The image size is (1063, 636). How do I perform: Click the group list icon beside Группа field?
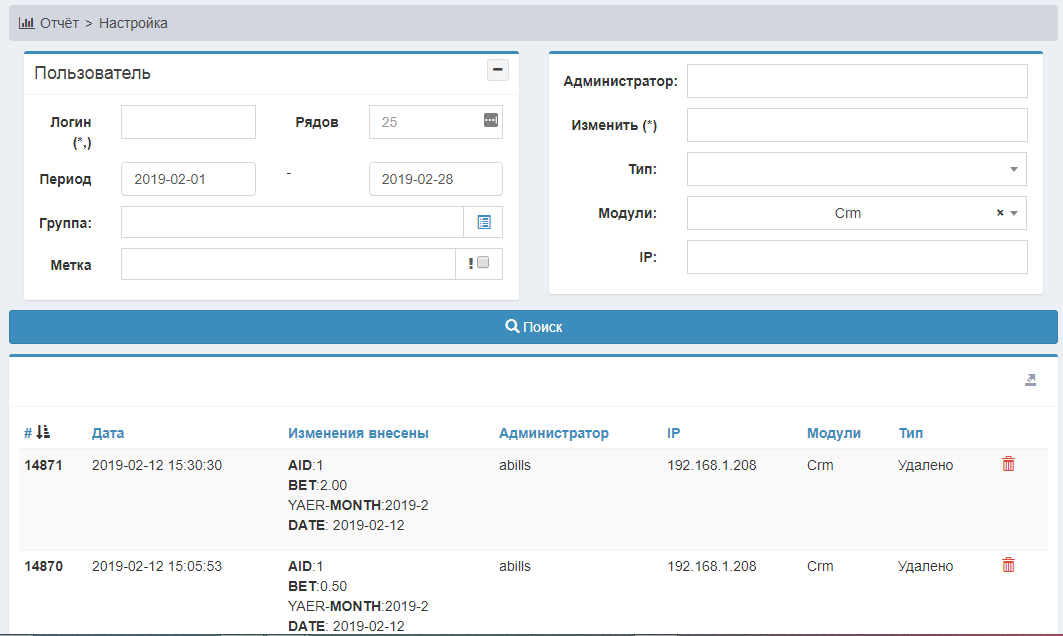(483, 222)
